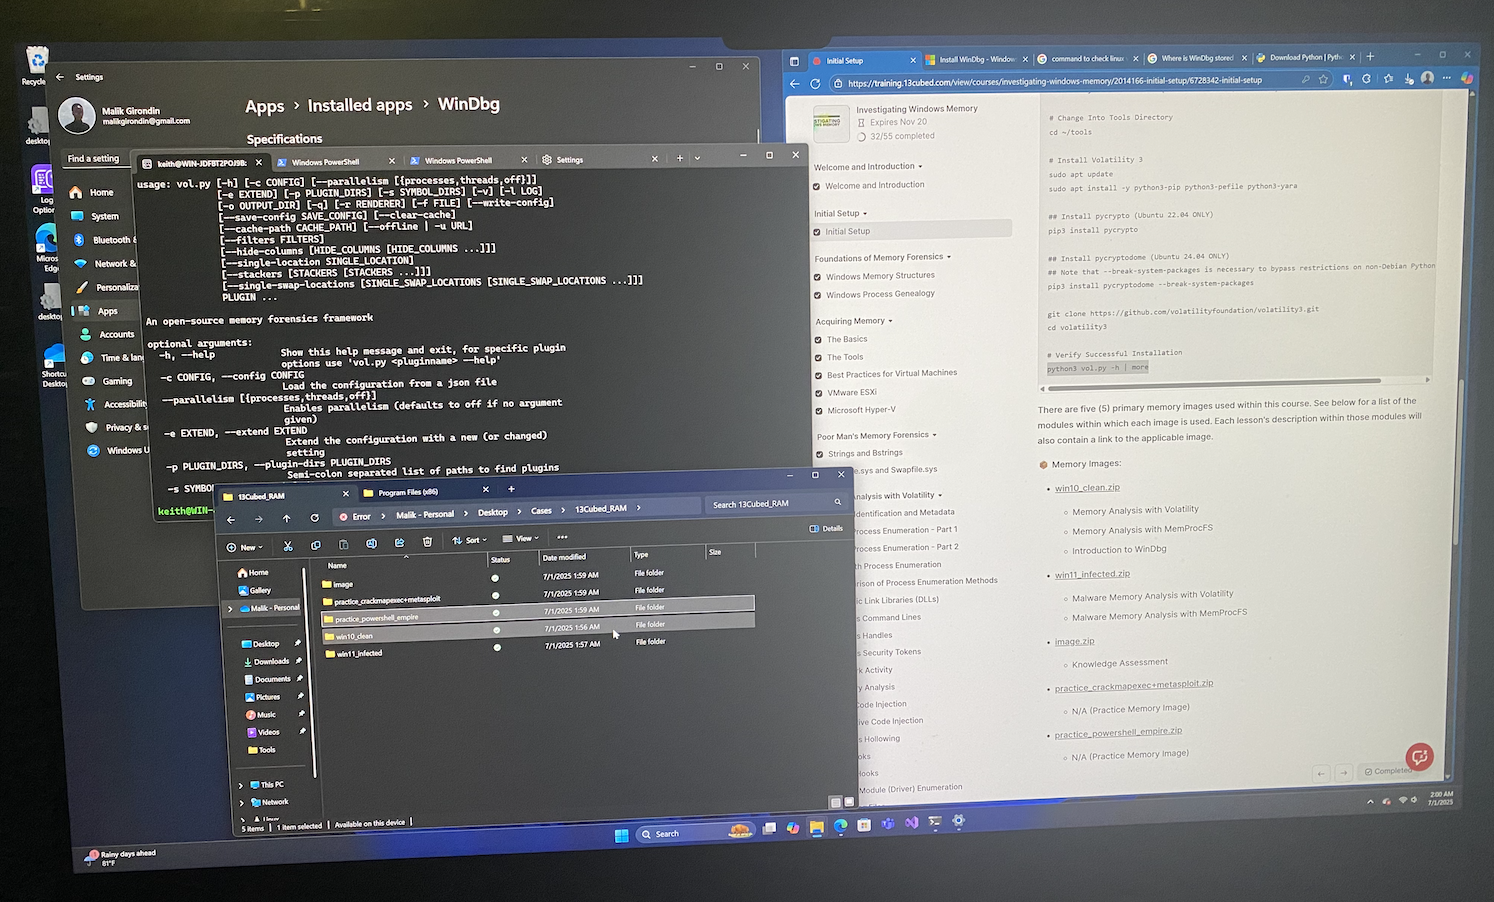Click Cases in Explorer address breadcrumb
This screenshot has width=1494, height=902.
(x=541, y=511)
